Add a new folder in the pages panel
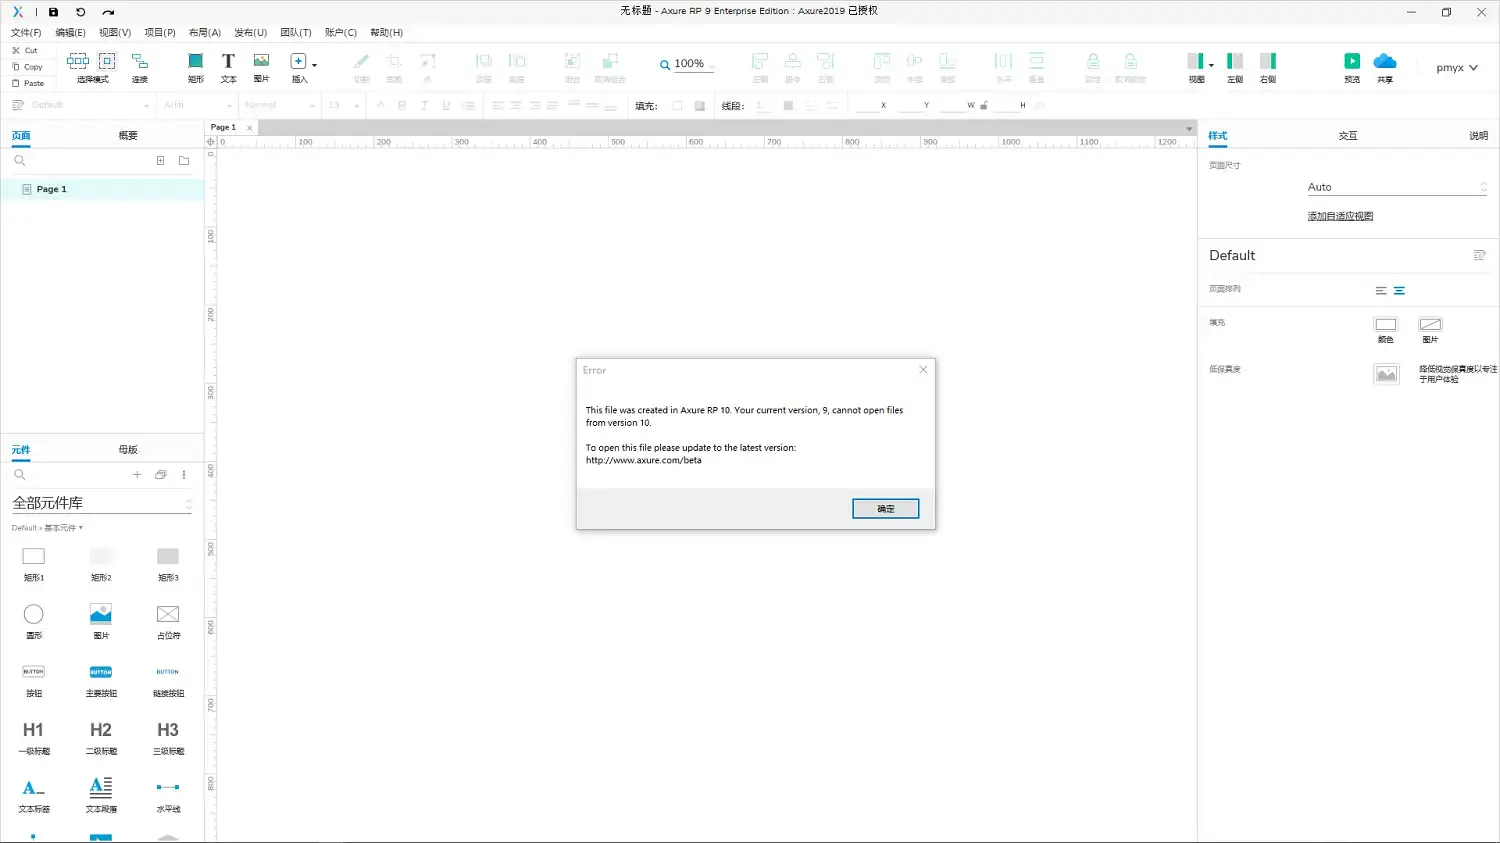1500x843 pixels. click(x=184, y=161)
